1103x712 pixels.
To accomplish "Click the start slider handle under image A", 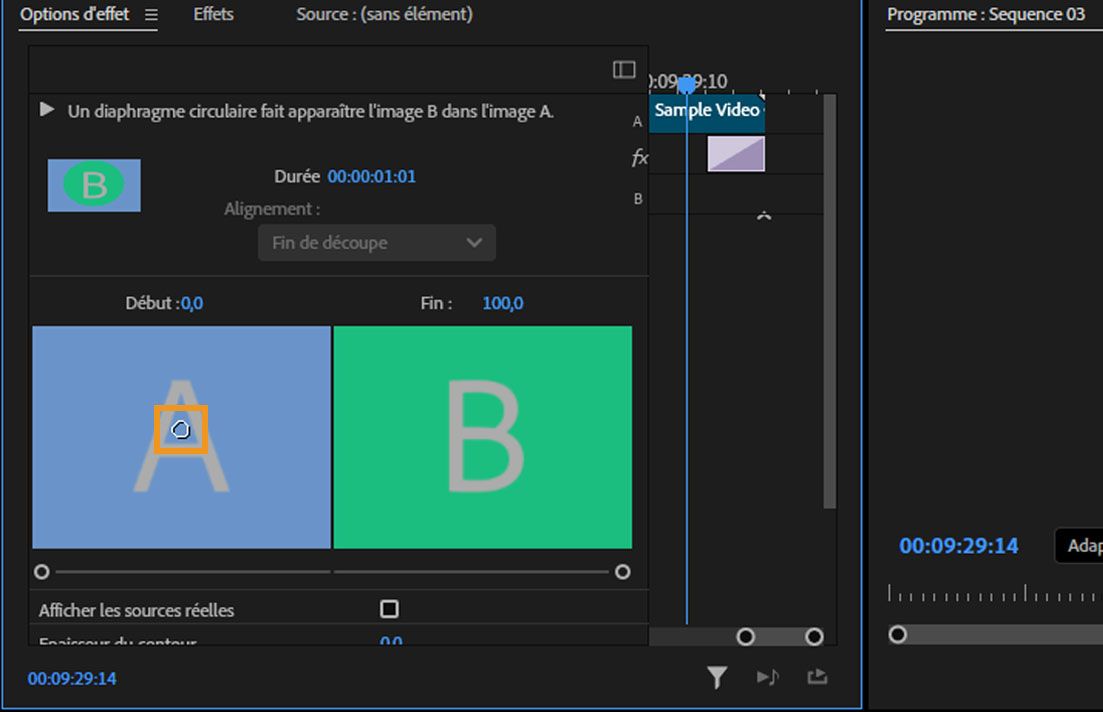I will pyautogui.click(x=41, y=572).
